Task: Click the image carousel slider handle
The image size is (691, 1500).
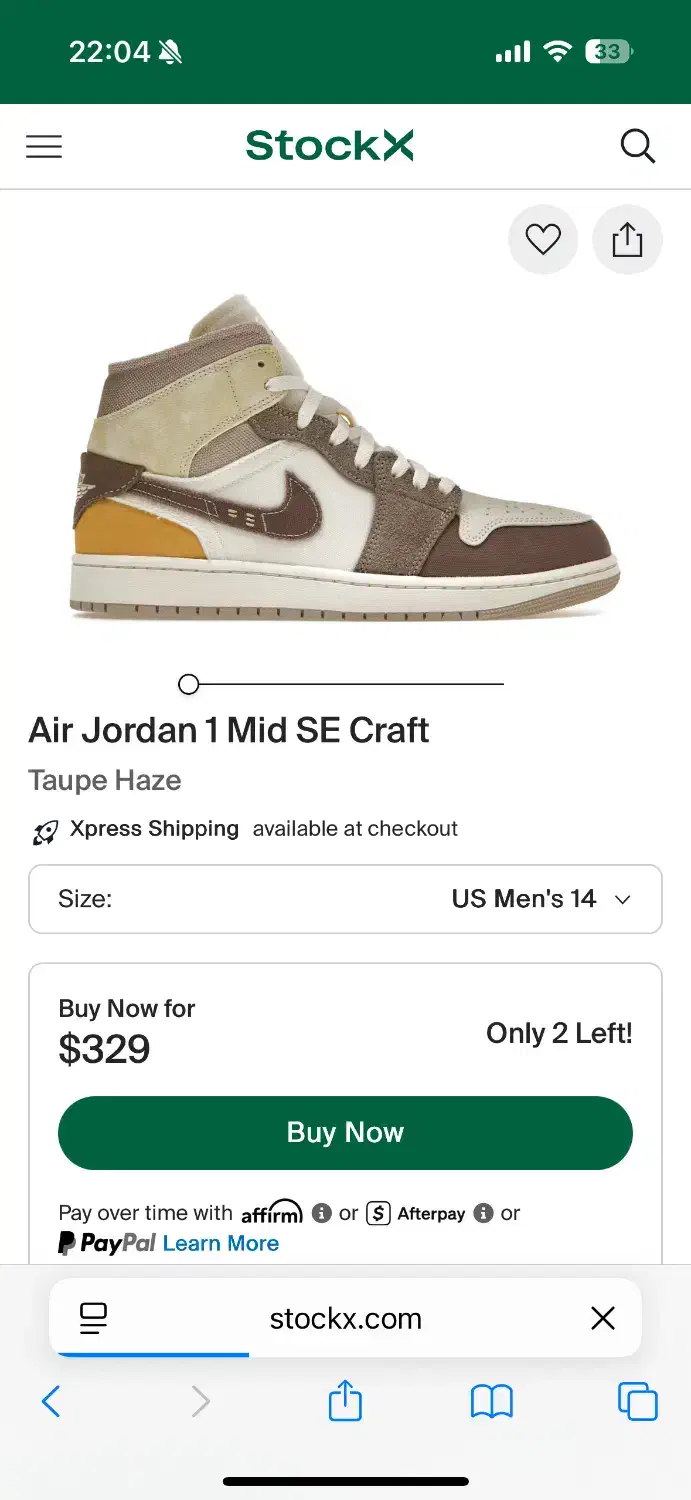Action: coord(188,684)
